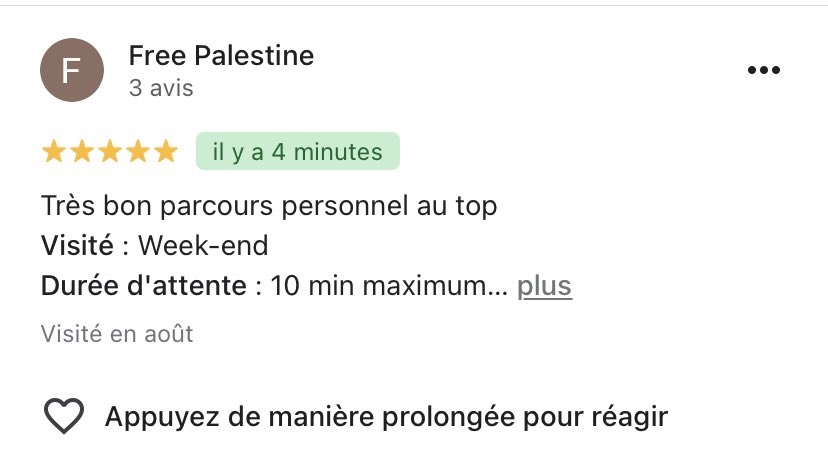Viewport: 828px width, 473px height.
Task: Click the first star of the rating
Action: pyautogui.click(x=53, y=152)
